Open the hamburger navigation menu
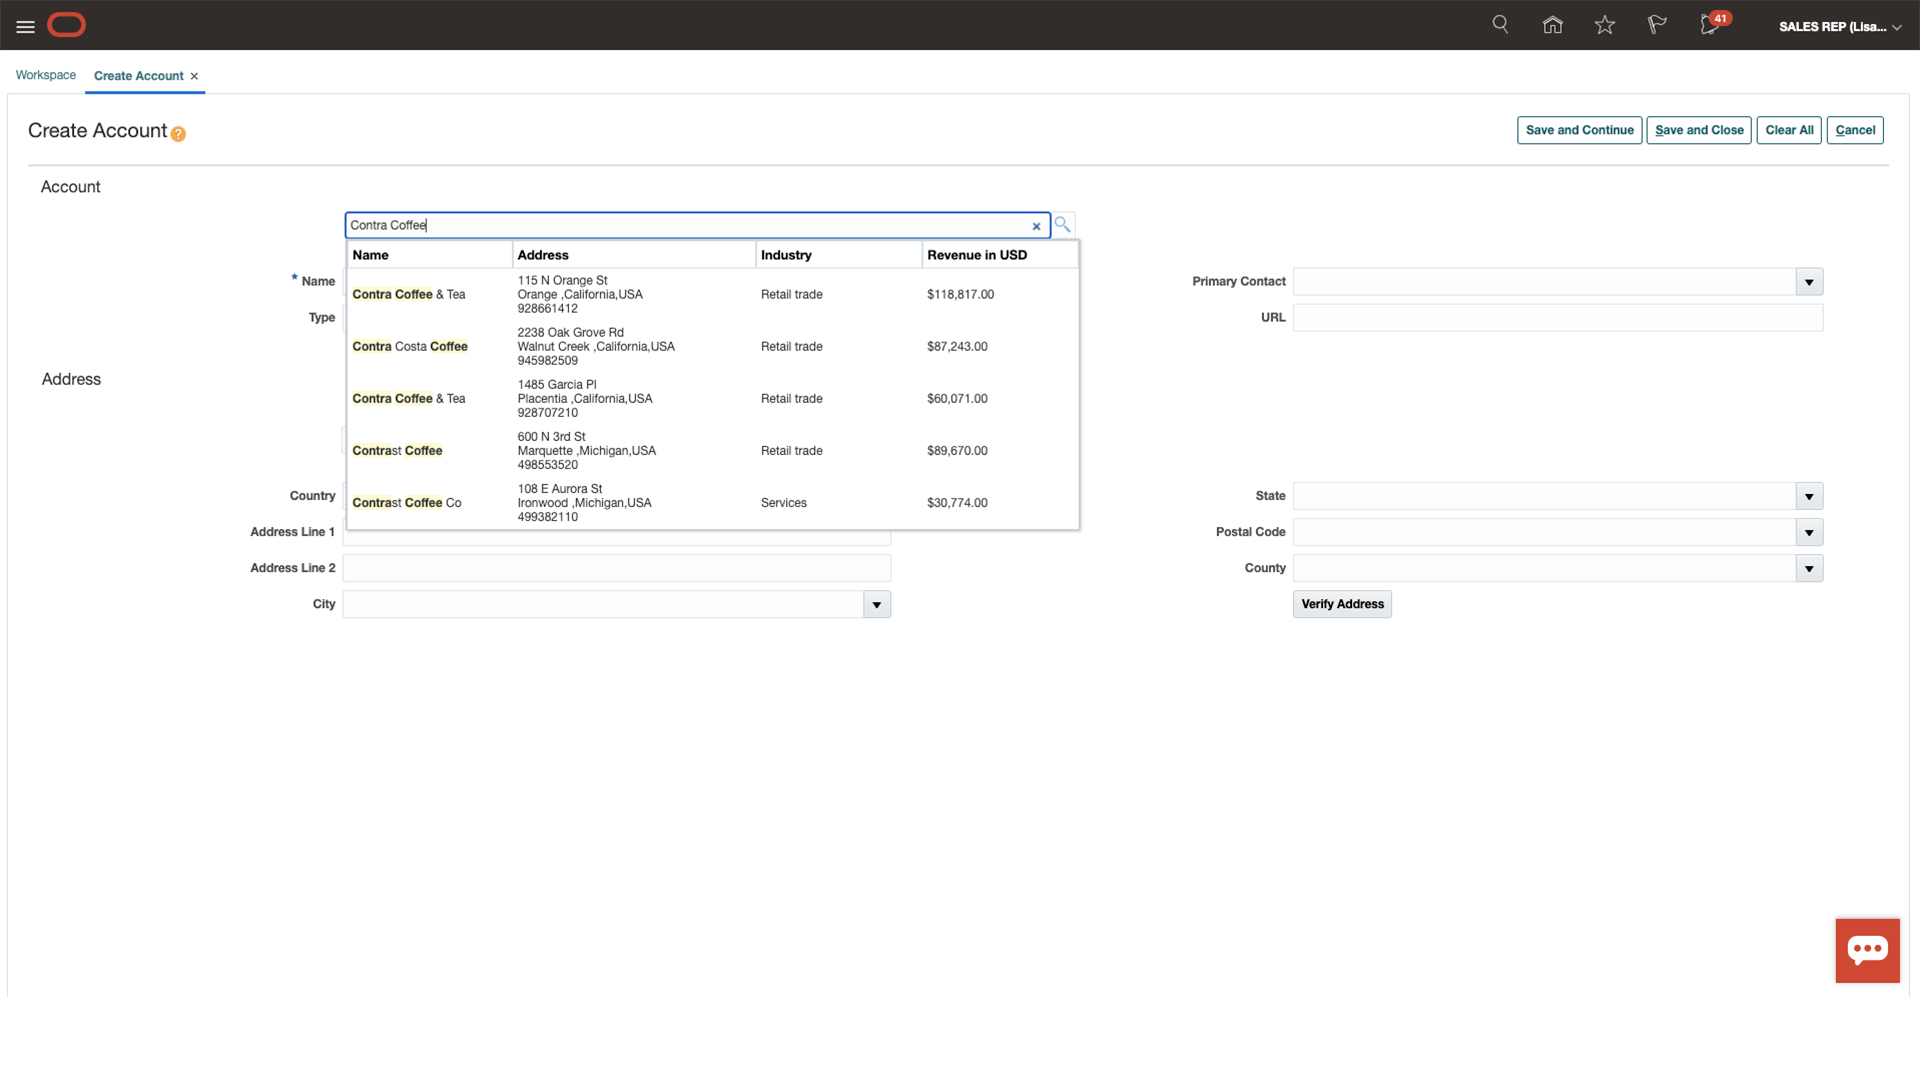The height and width of the screenshot is (1080, 1920). 25,27
